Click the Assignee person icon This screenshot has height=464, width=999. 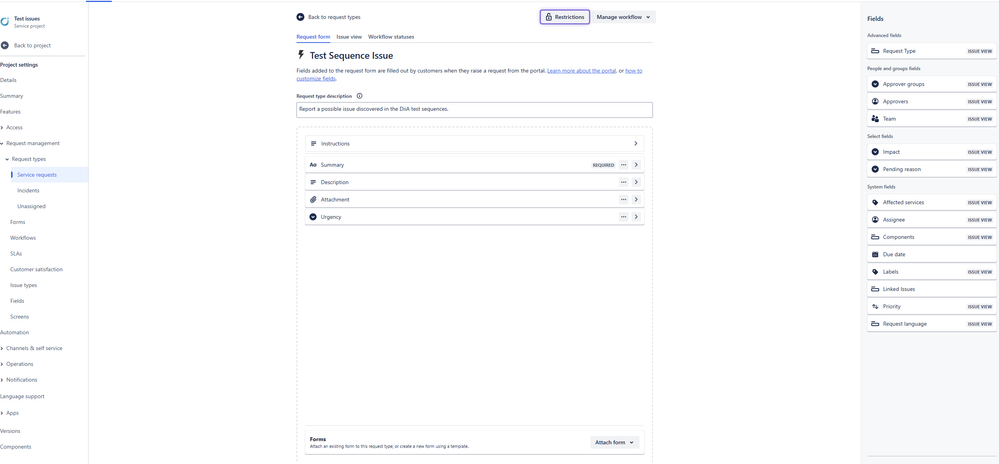click(x=875, y=219)
